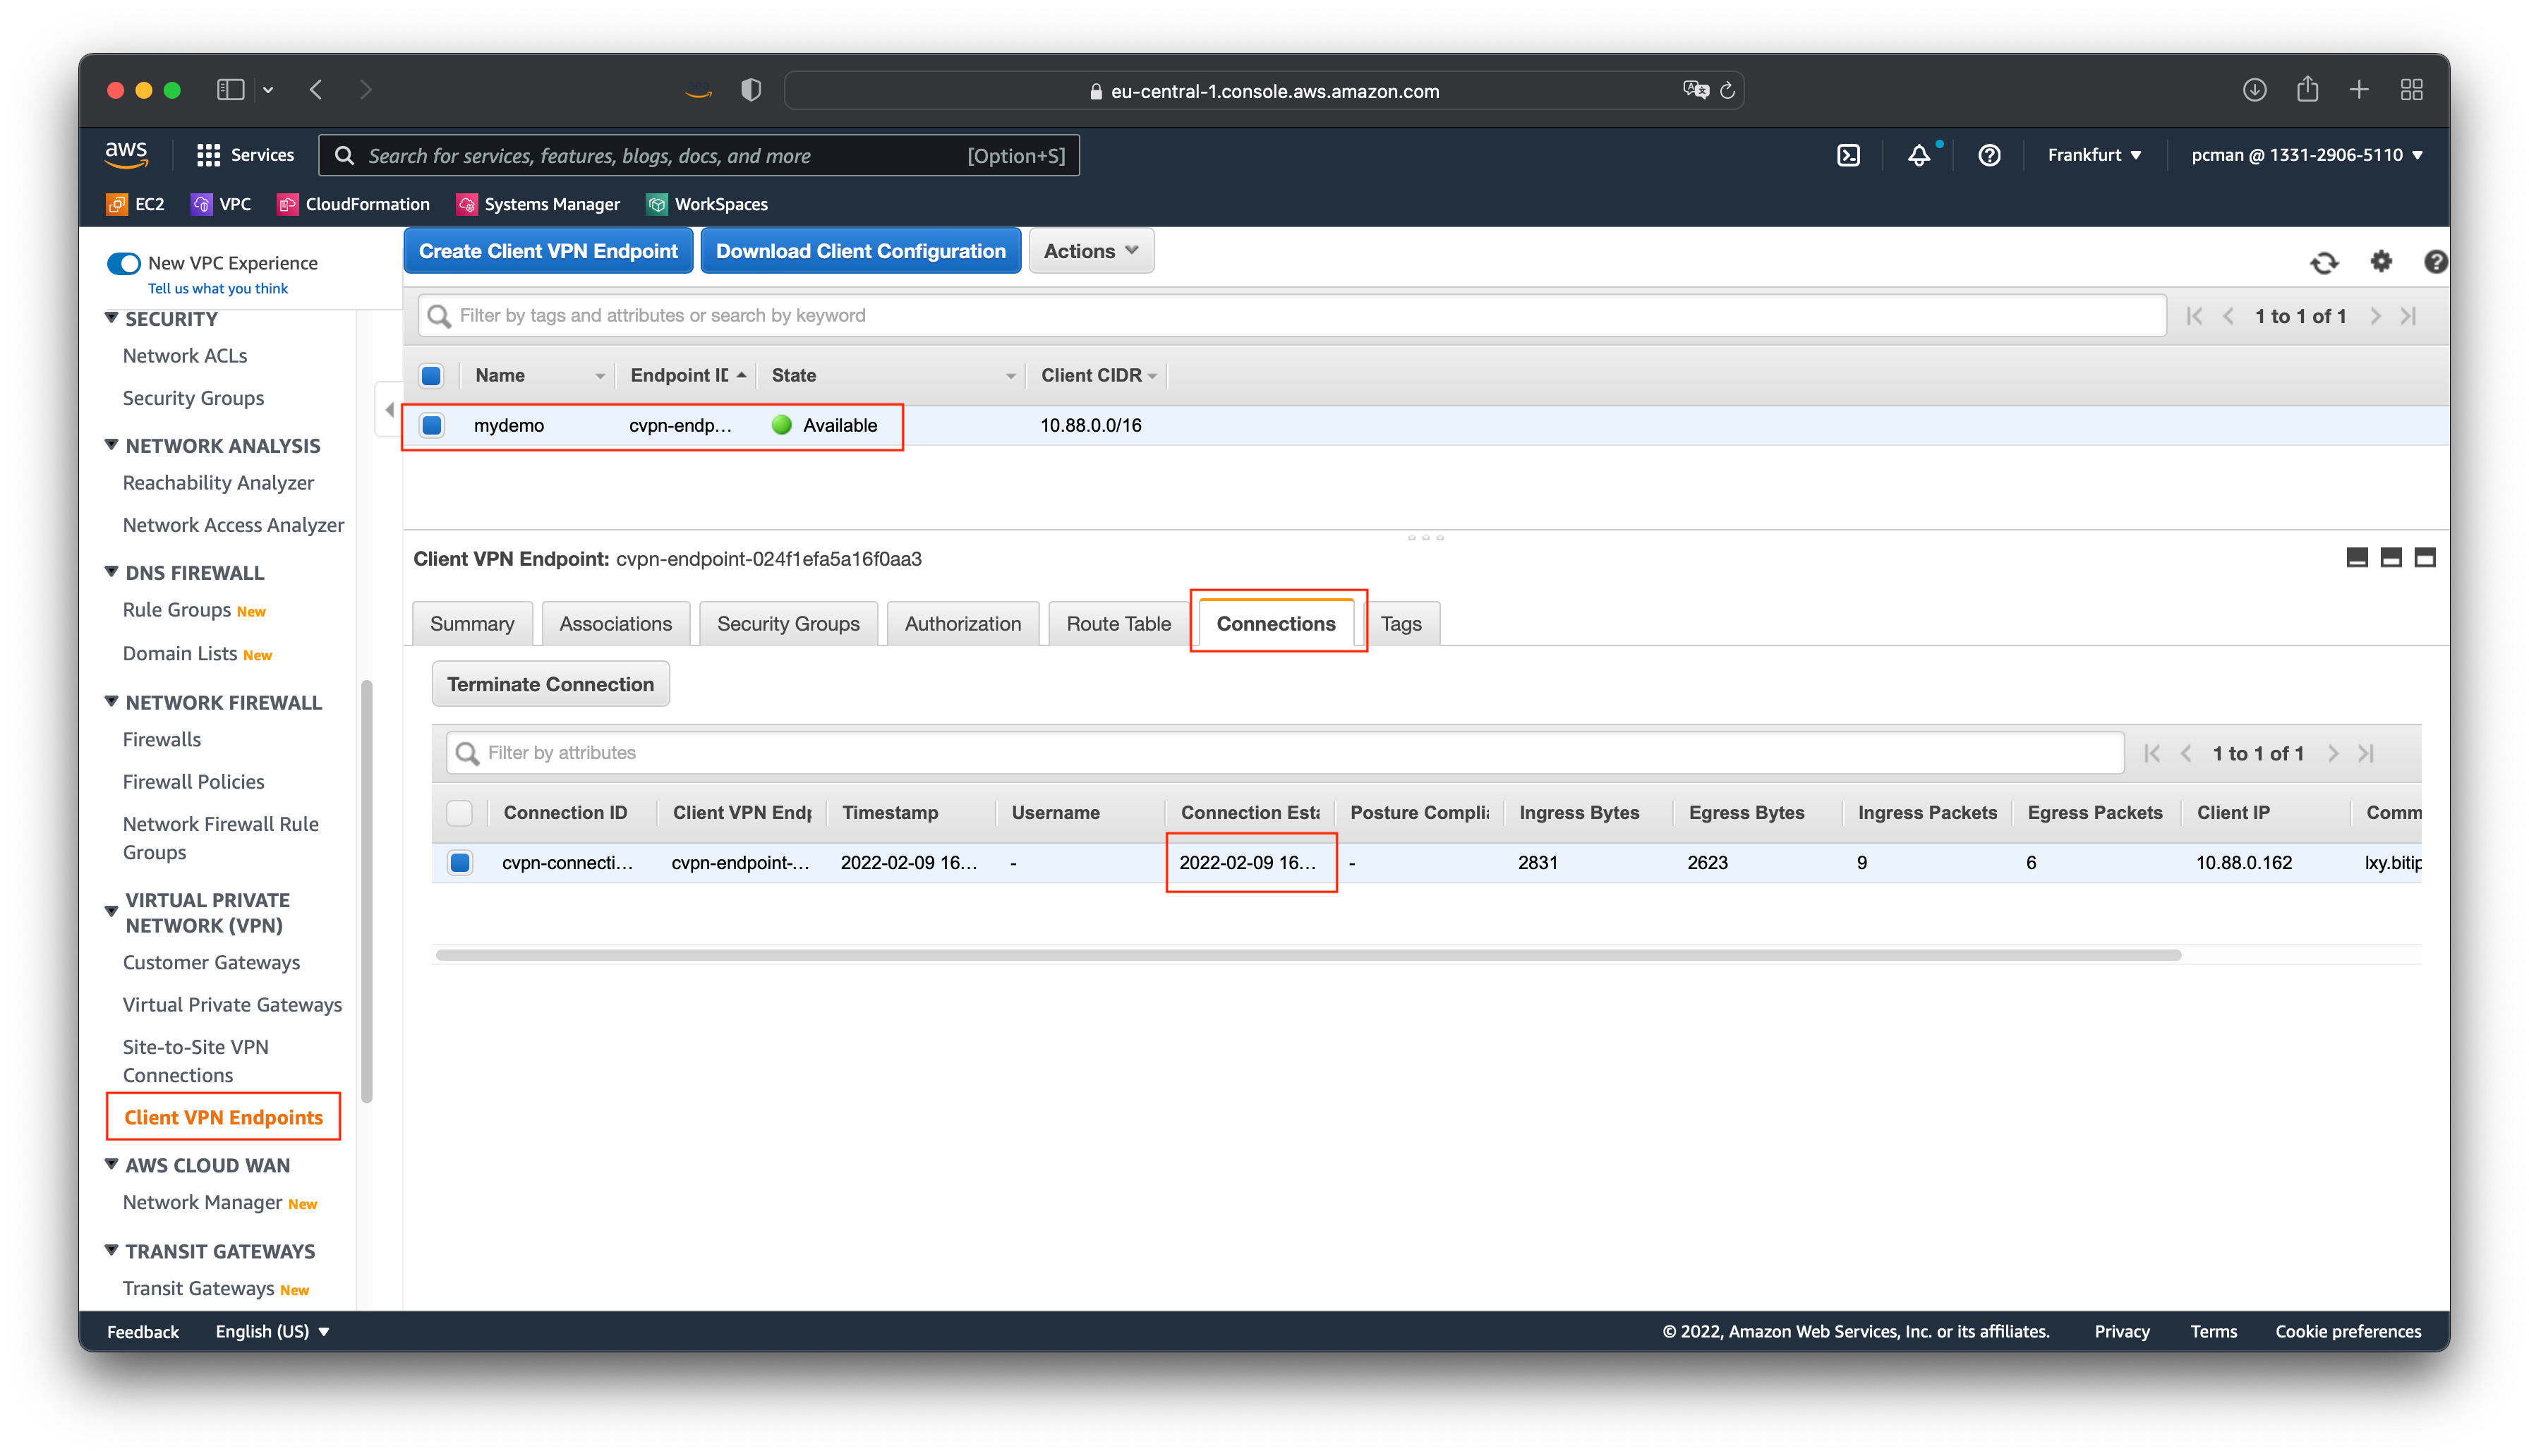Open Systems Manager favorites shortcut
2529x1456 pixels.
pos(538,204)
